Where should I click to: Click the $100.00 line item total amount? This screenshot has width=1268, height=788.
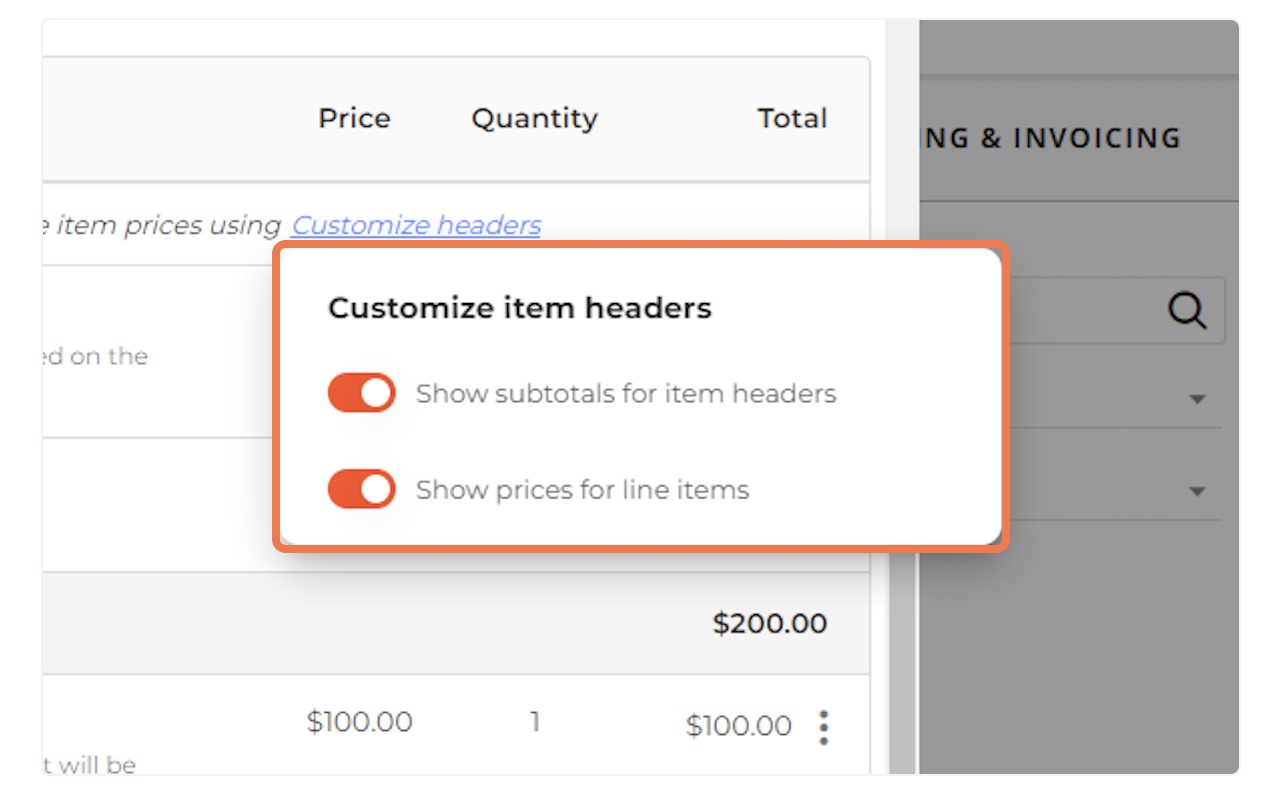(x=739, y=726)
